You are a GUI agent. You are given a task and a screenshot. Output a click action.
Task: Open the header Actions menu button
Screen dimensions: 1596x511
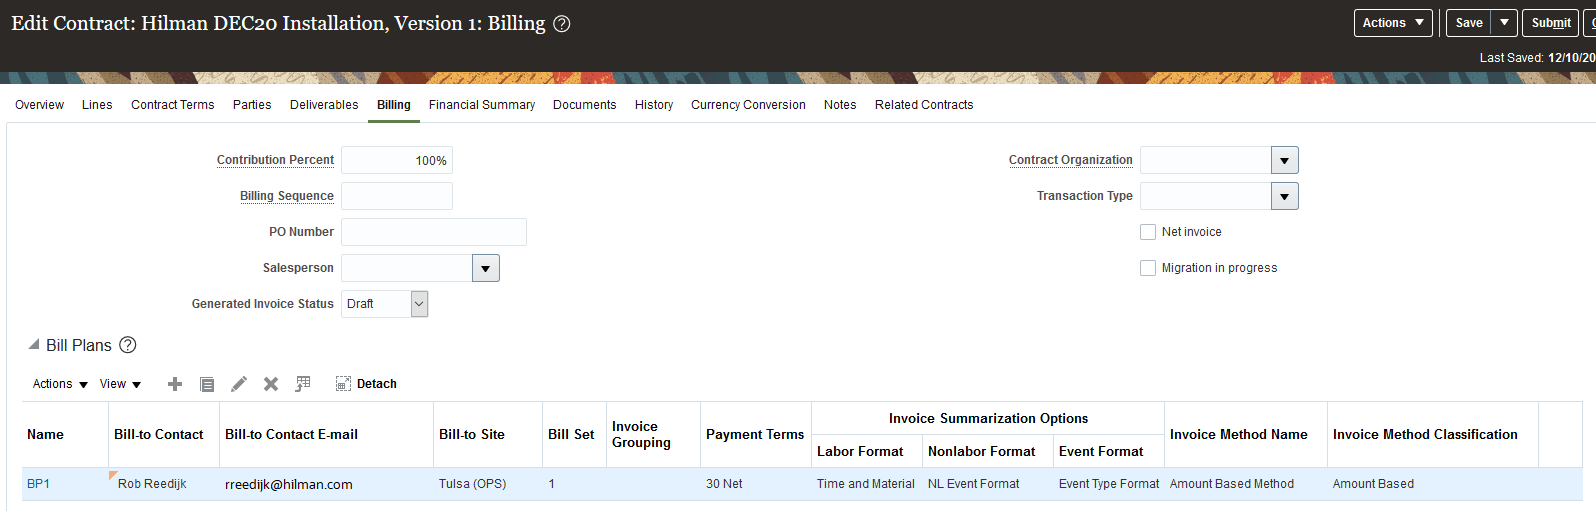1394,23
